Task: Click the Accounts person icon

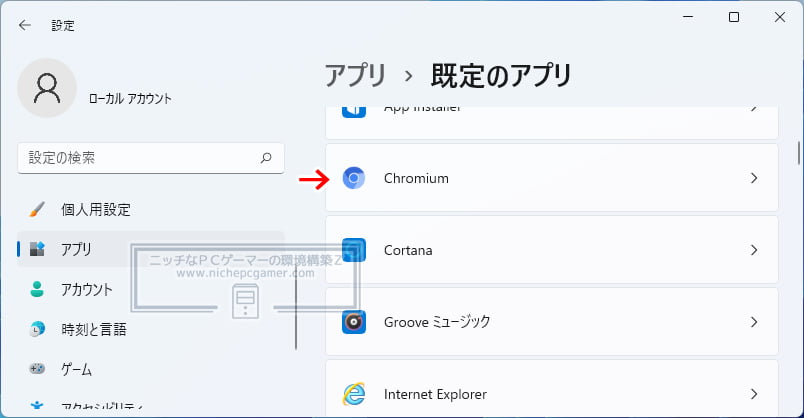Action: click(37, 289)
